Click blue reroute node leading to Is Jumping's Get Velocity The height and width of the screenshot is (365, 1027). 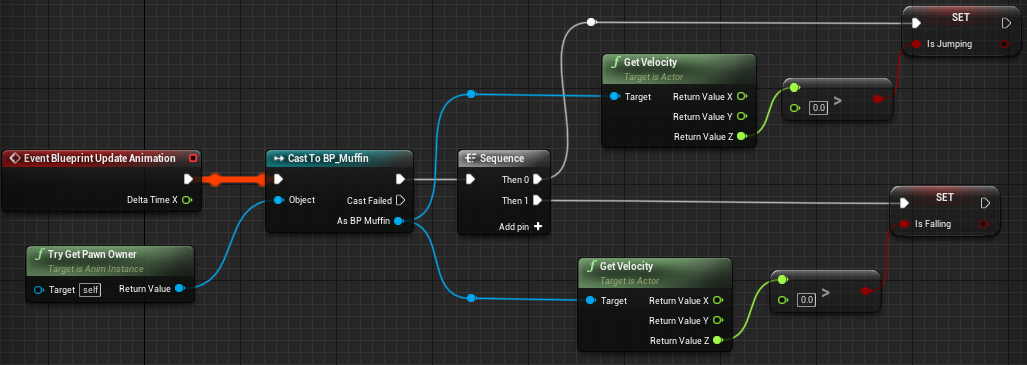click(x=471, y=95)
